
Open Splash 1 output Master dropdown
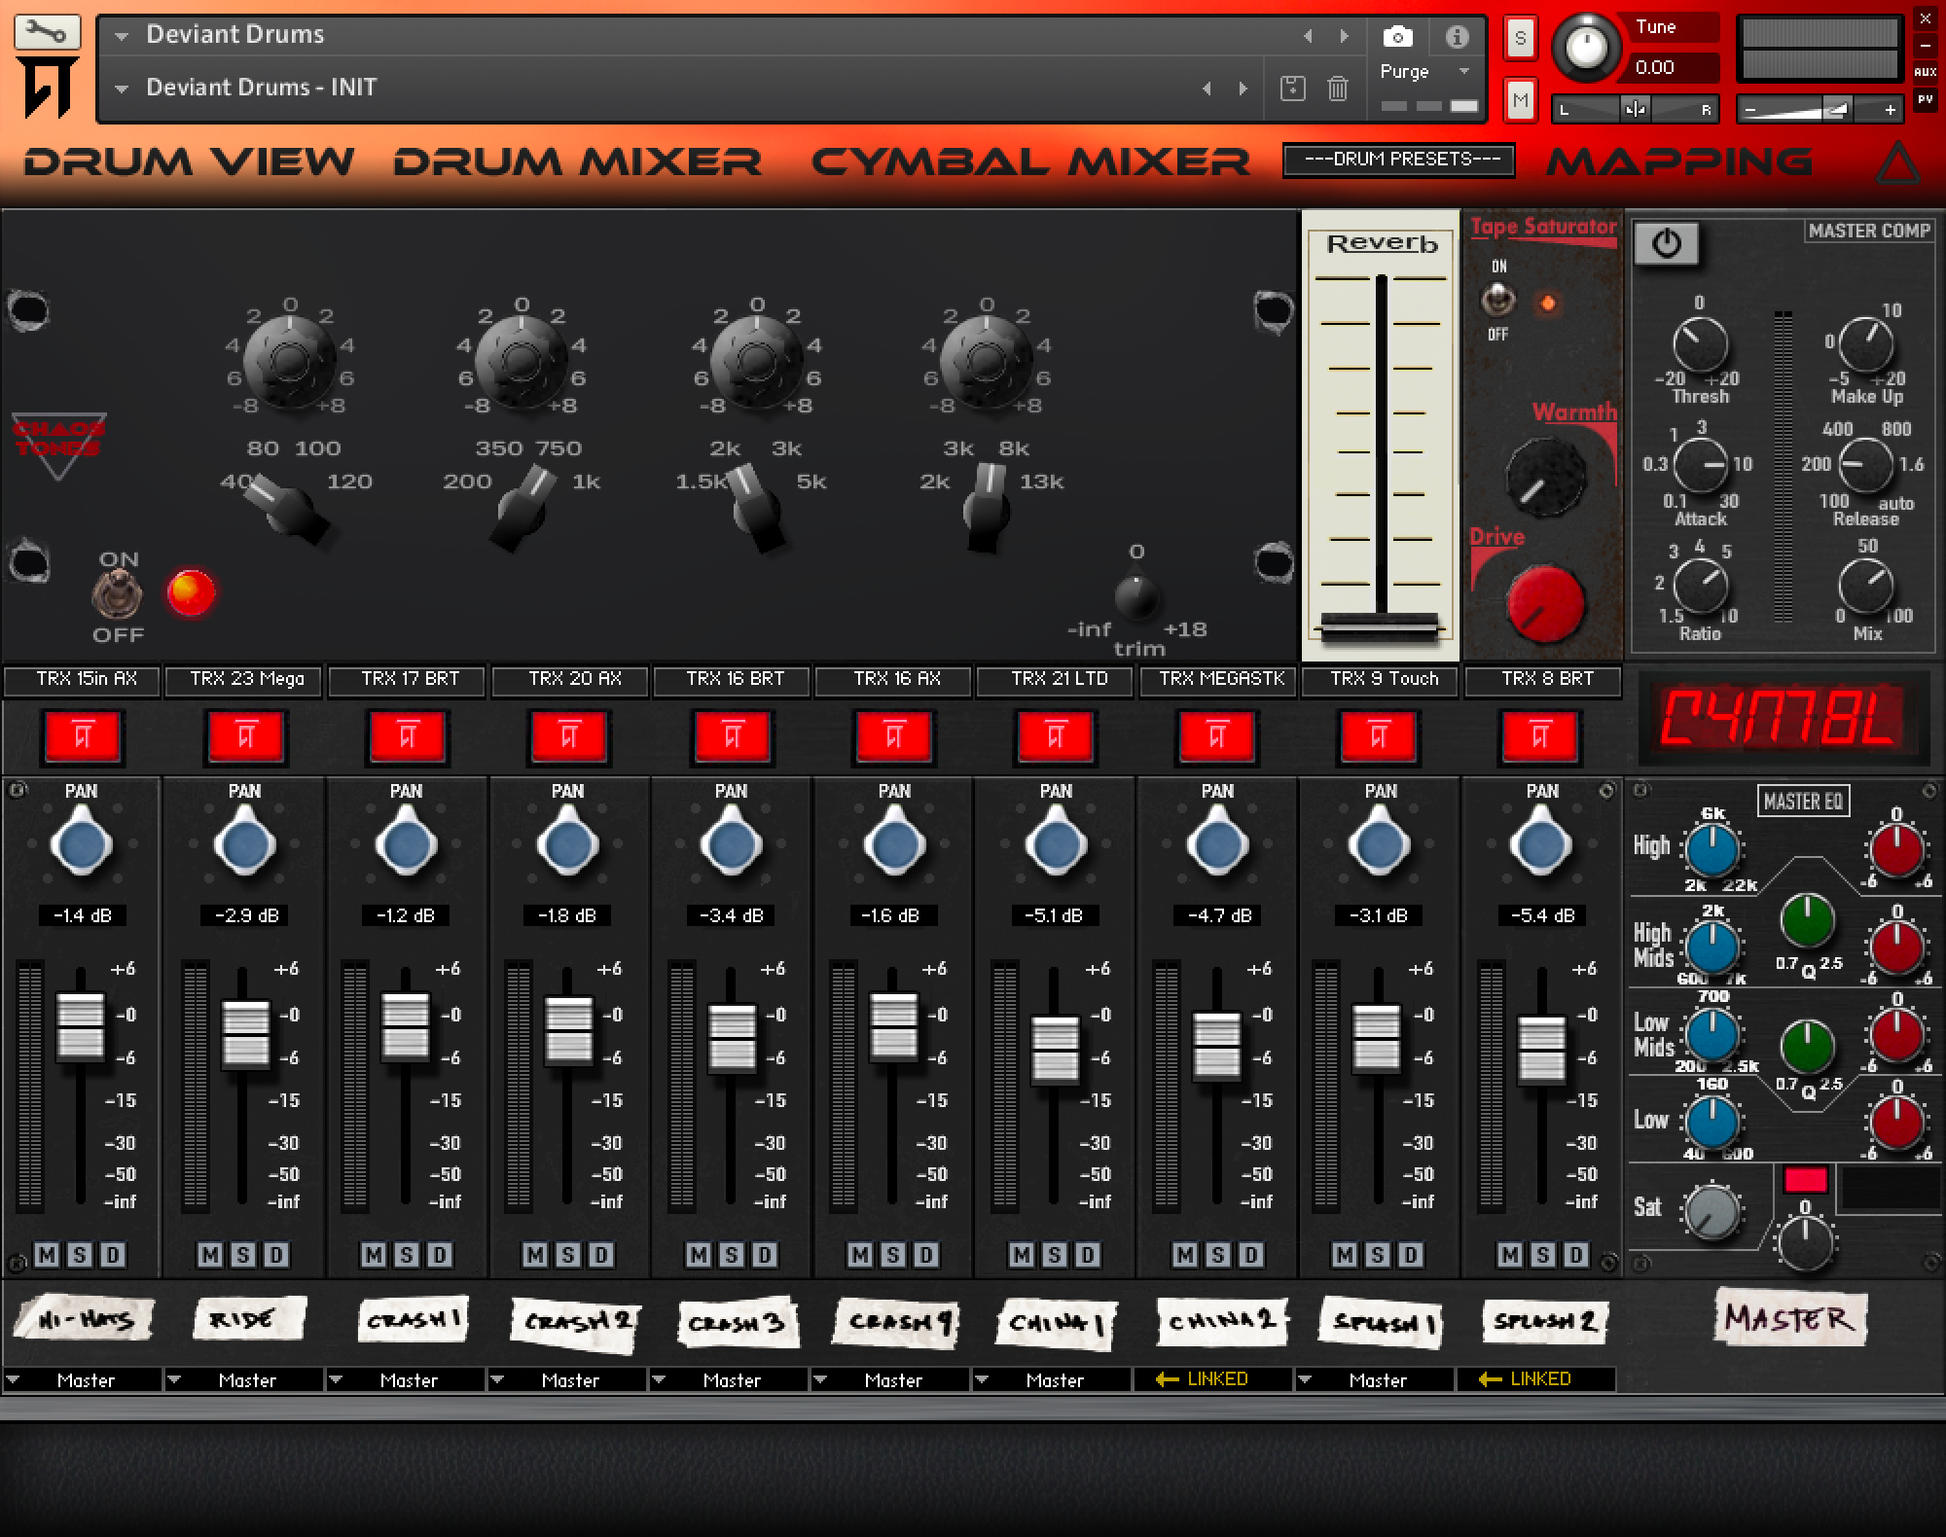click(x=1377, y=1380)
